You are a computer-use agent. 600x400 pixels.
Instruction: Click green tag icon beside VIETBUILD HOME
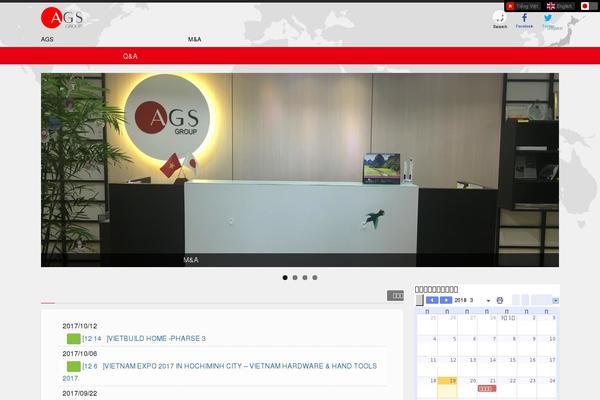pyautogui.click(x=73, y=339)
